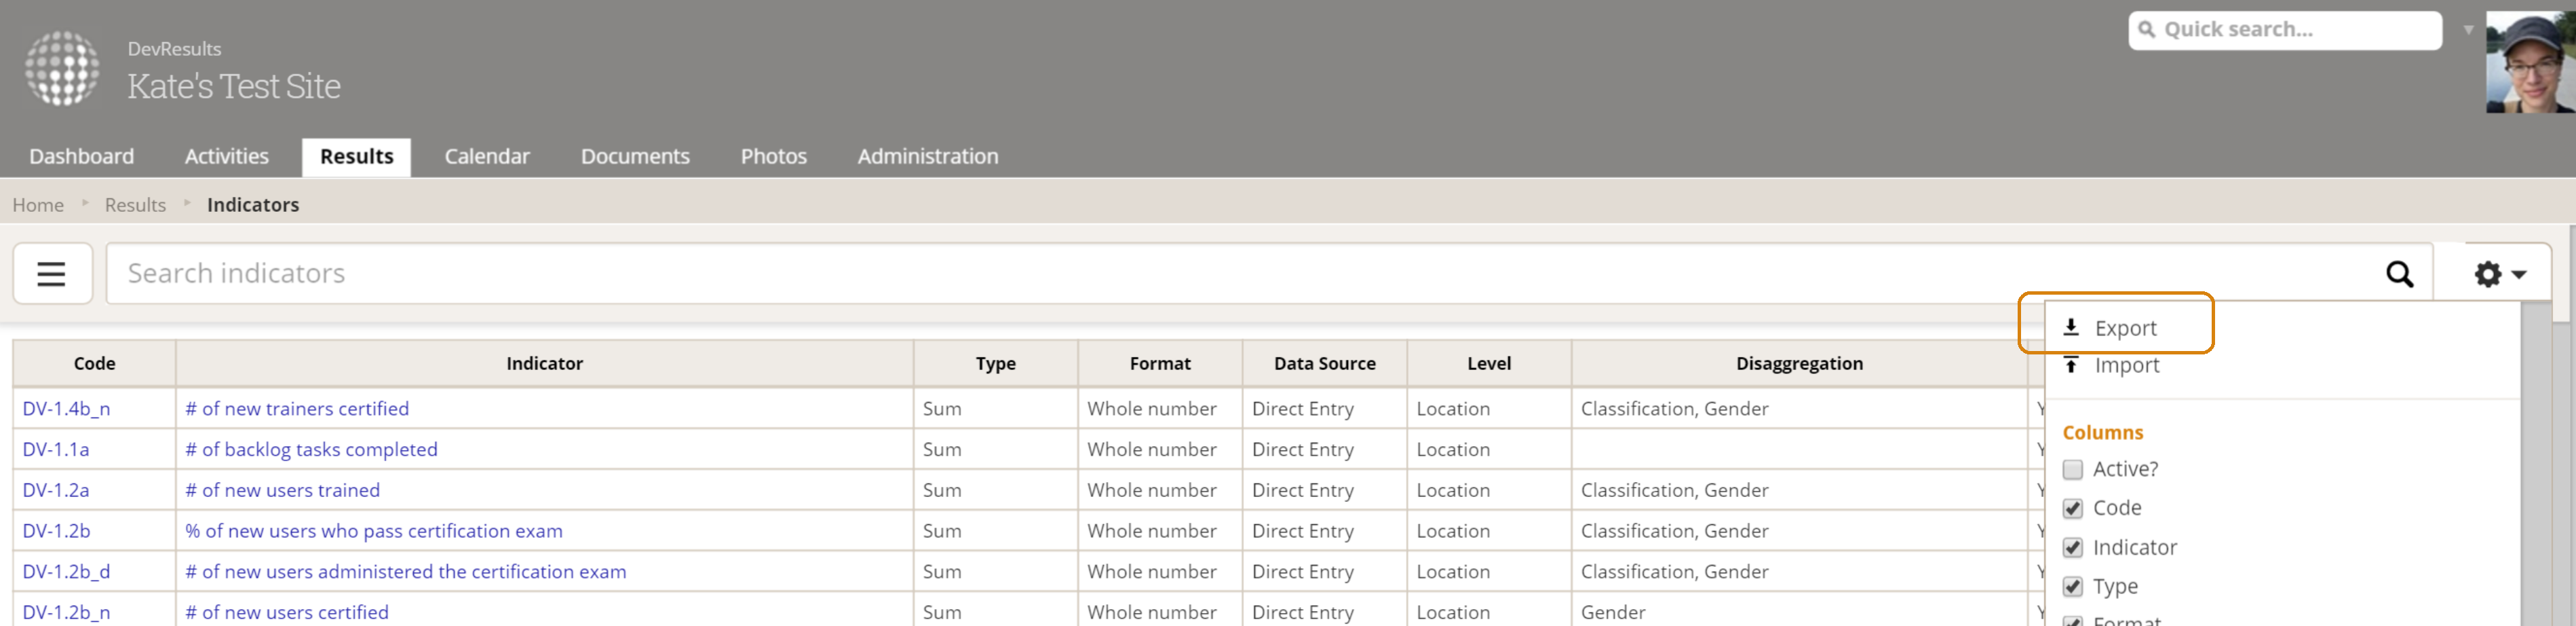
Task: Sort by the Data Source column header
Action: tap(1324, 364)
